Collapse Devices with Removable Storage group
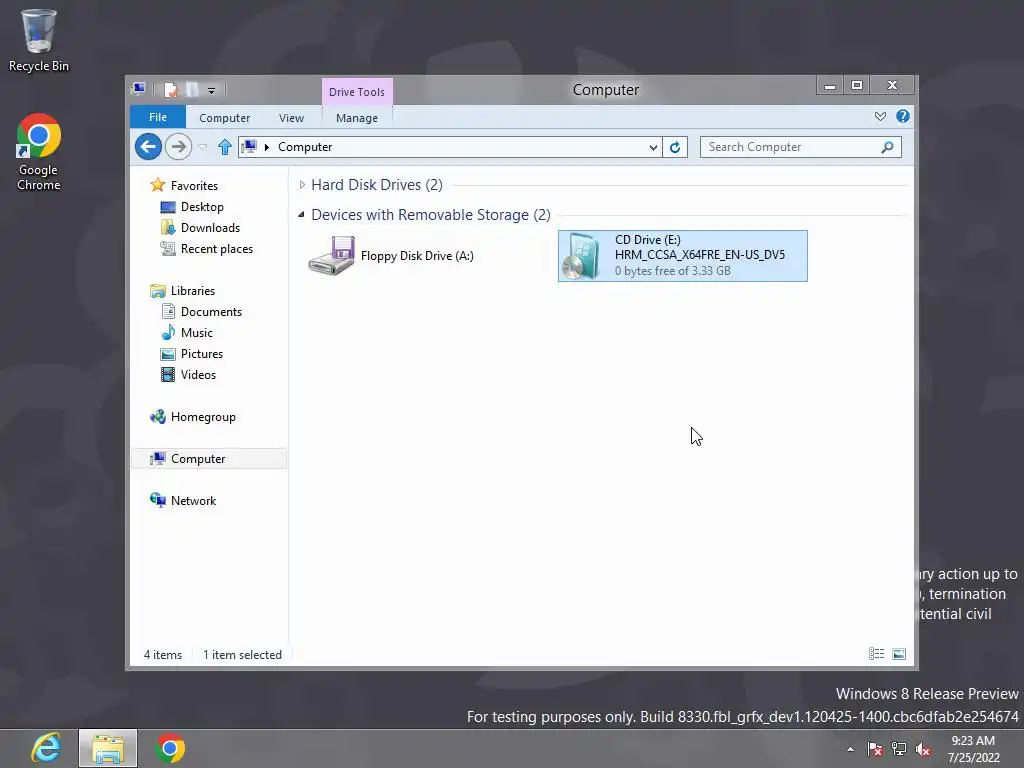 click(x=301, y=214)
